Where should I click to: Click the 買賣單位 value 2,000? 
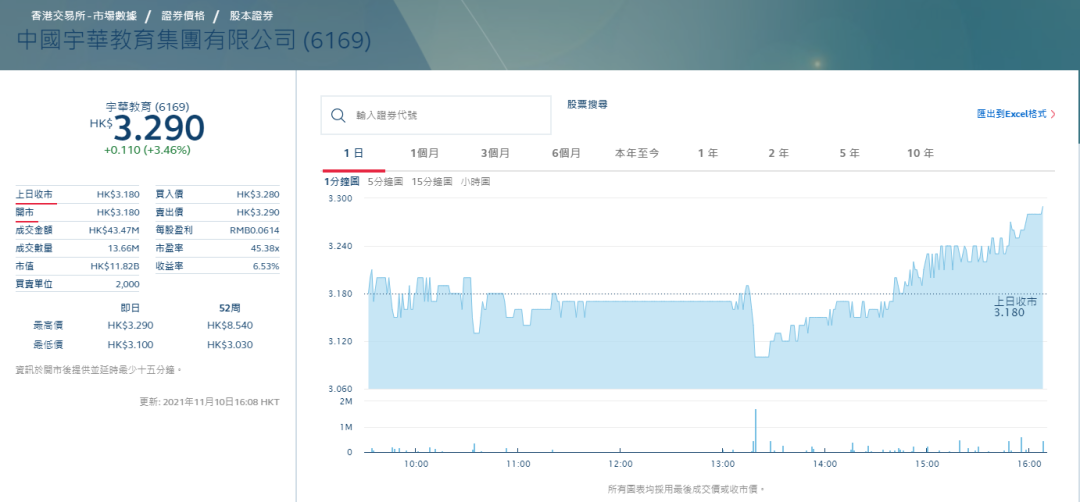[128, 284]
